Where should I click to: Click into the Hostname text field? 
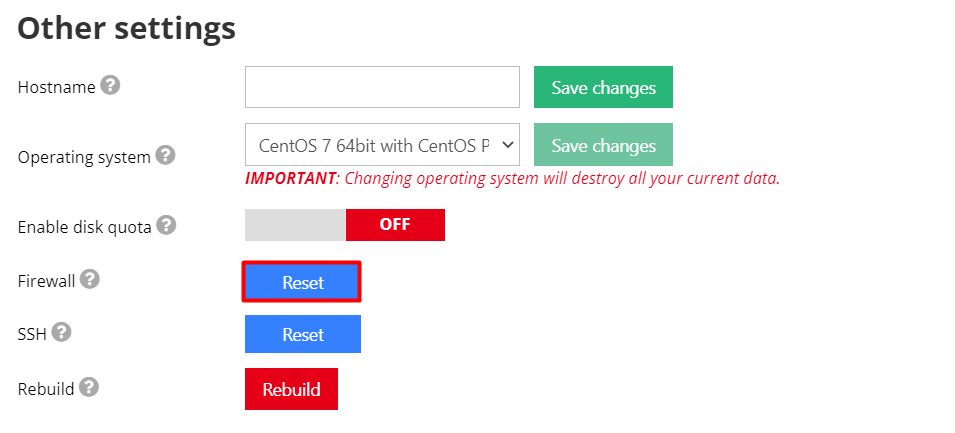pos(382,87)
